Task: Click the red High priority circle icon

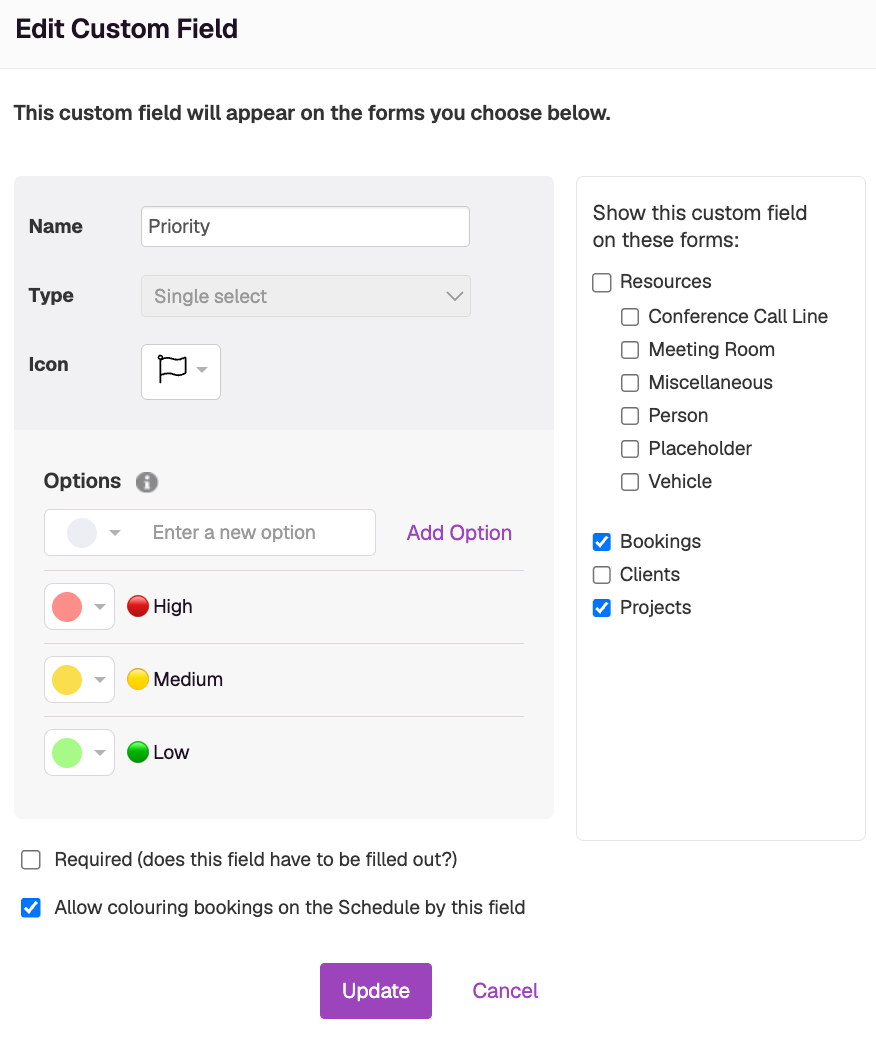Action: click(x=138, y=606)
